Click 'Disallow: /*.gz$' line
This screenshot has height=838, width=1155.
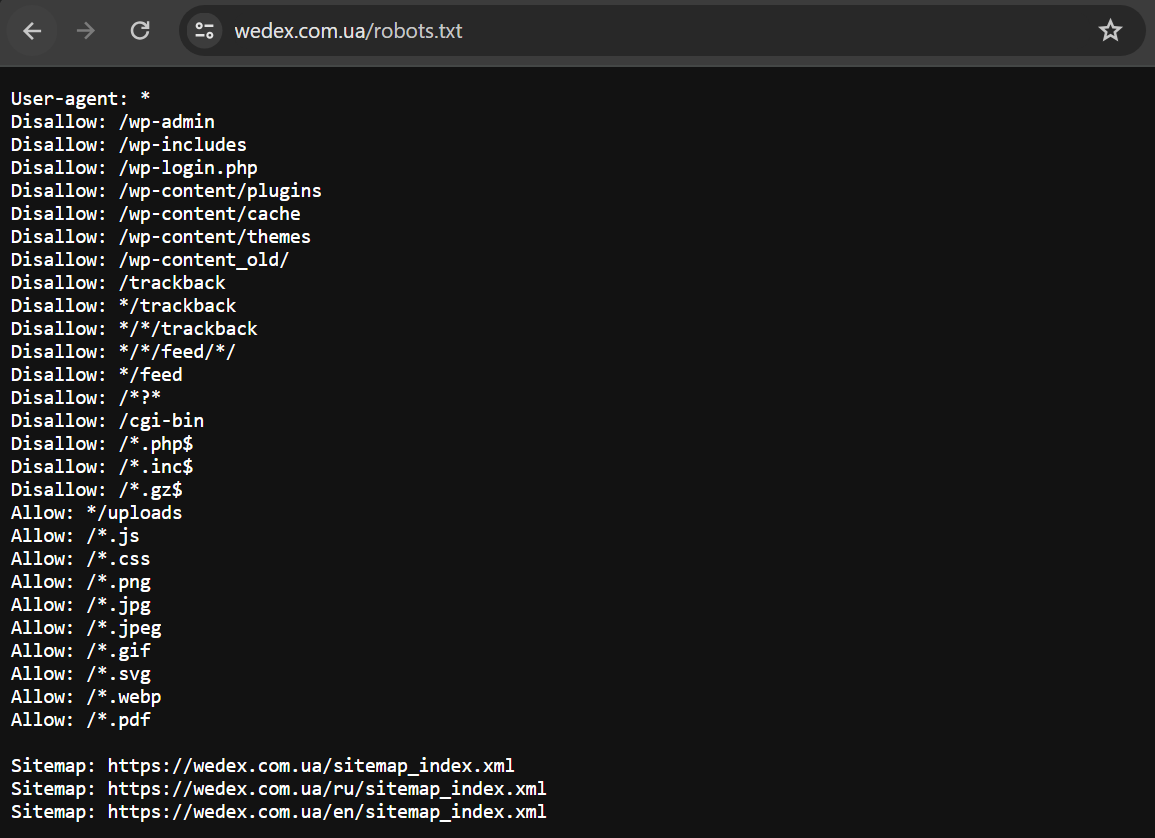point(96,490)
